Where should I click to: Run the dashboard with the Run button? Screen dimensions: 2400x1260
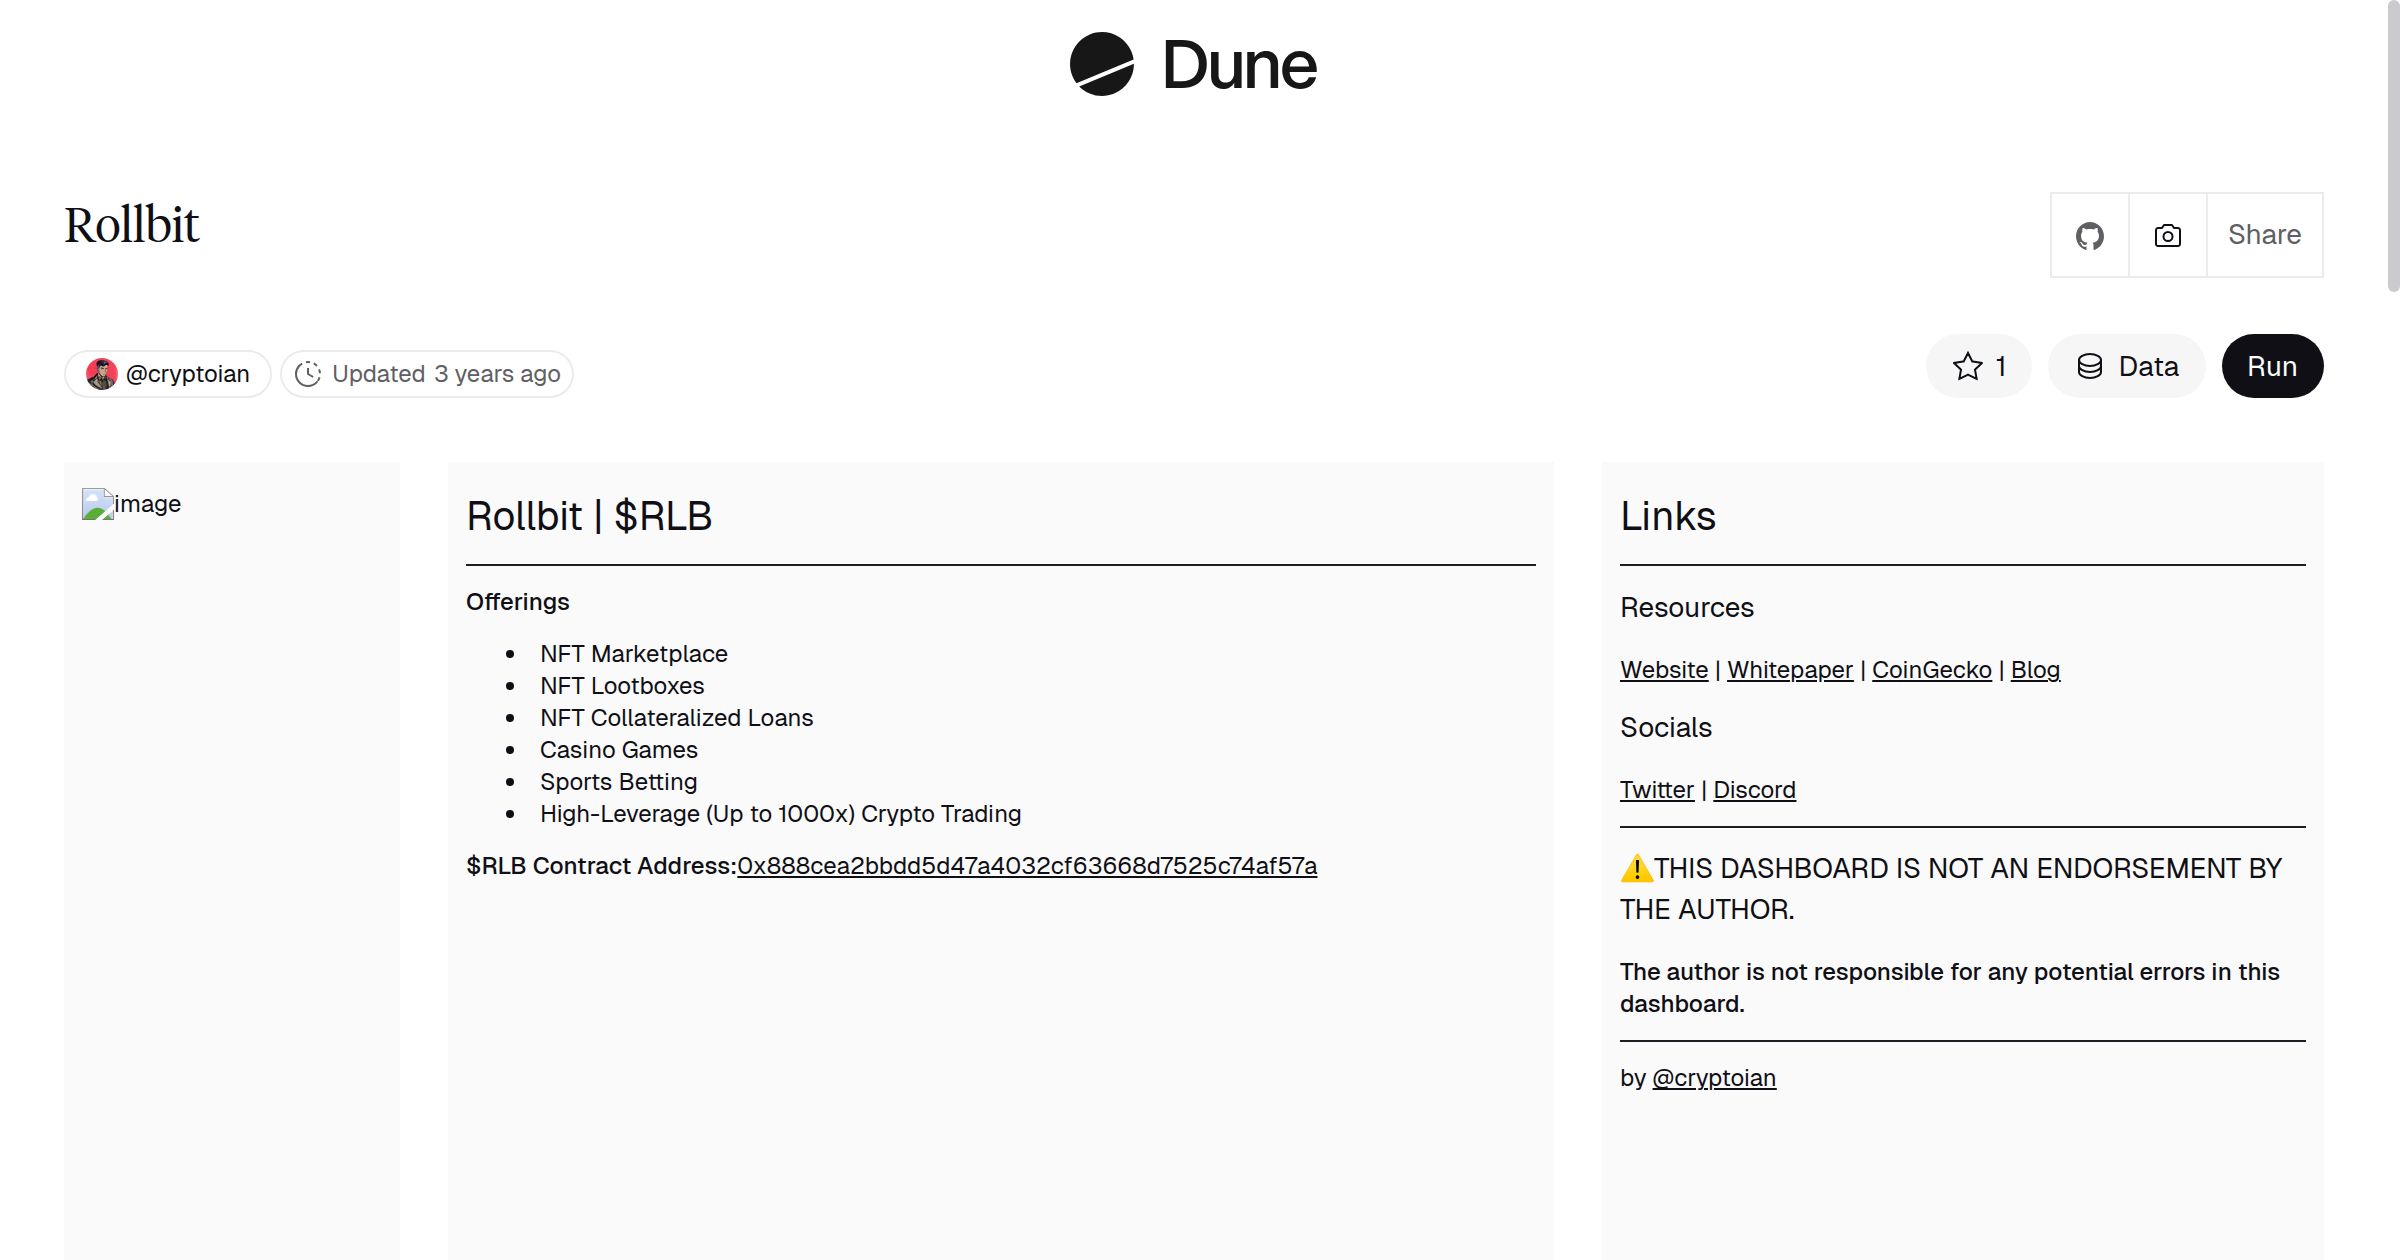[x=2272, y=366]
